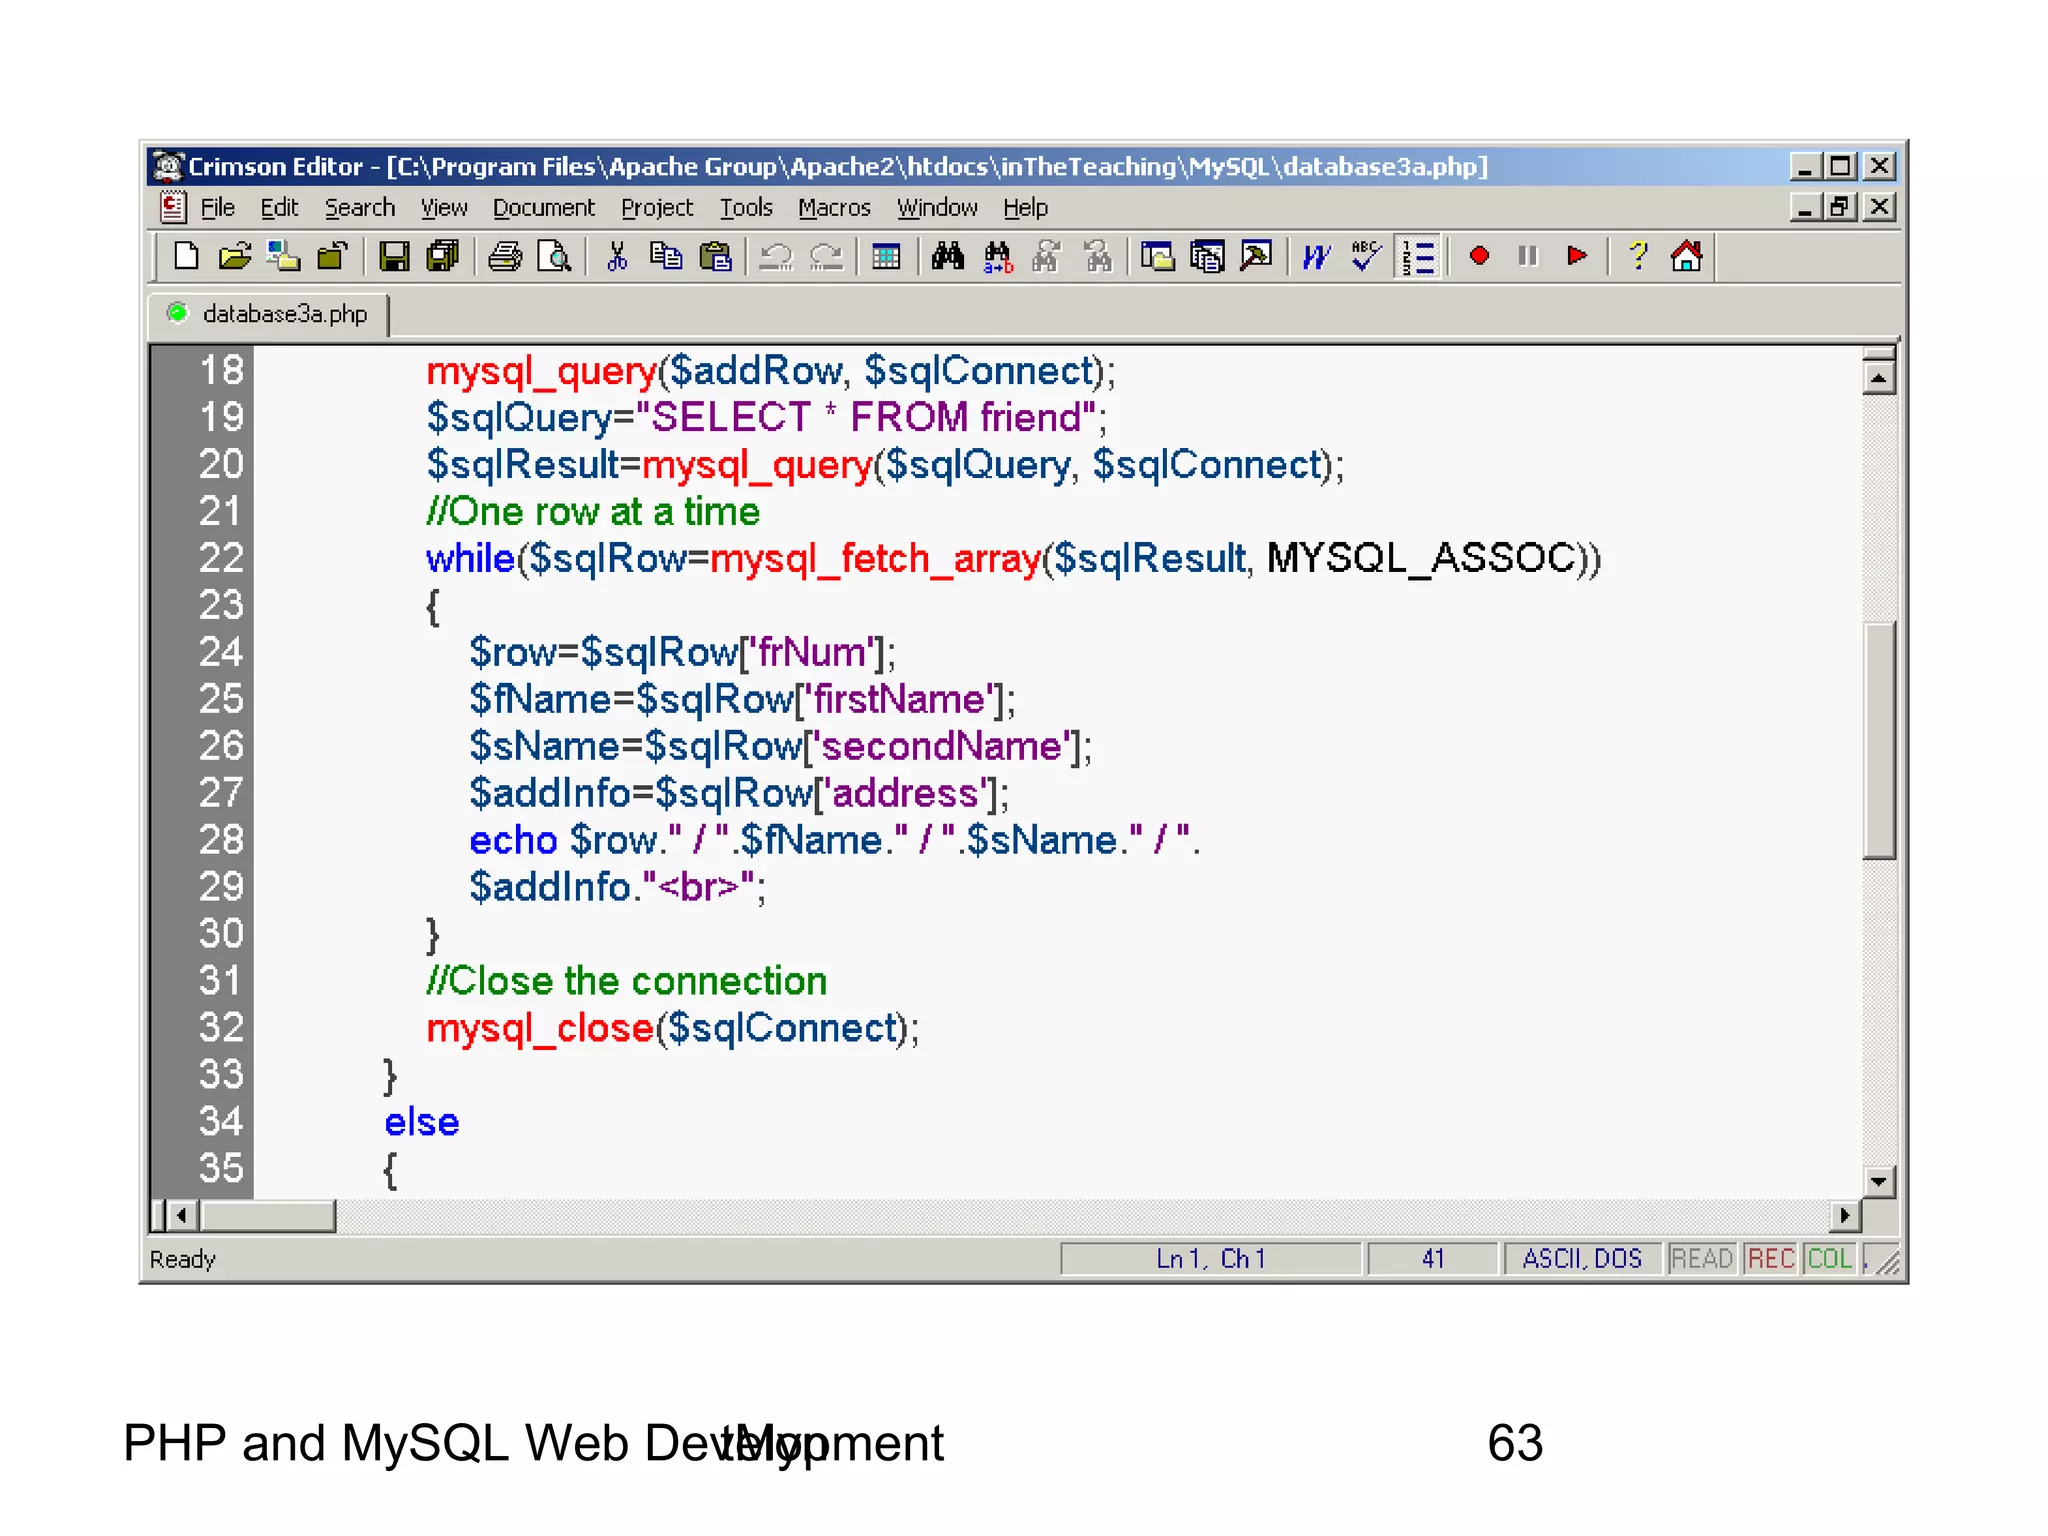Click the Ln 1, Ch 1 status field

(x=1211, y=1258)
